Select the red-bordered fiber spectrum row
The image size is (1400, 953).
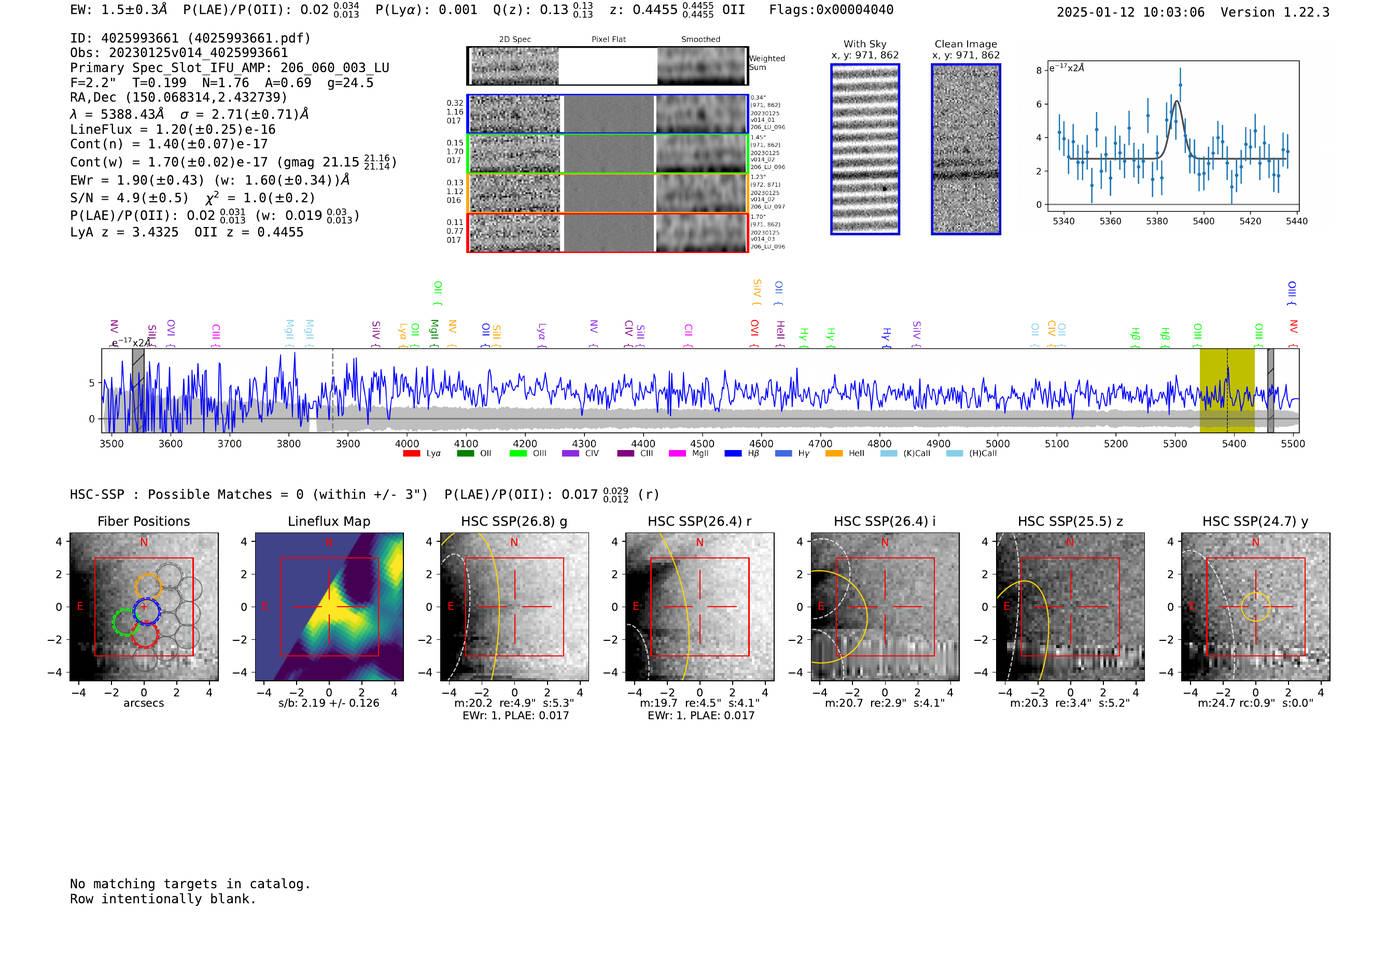point(607,232)
